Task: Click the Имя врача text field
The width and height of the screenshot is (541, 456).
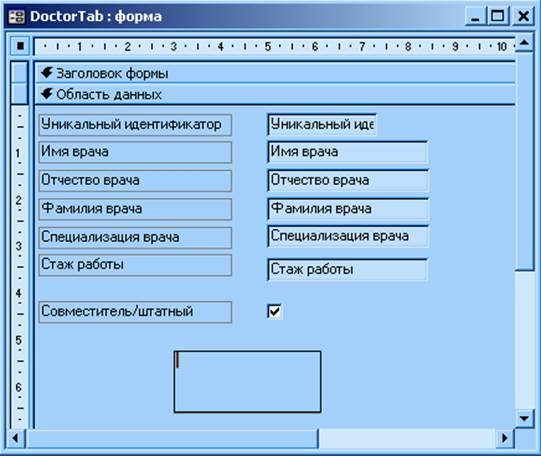Action: click(x=348, y=152)
